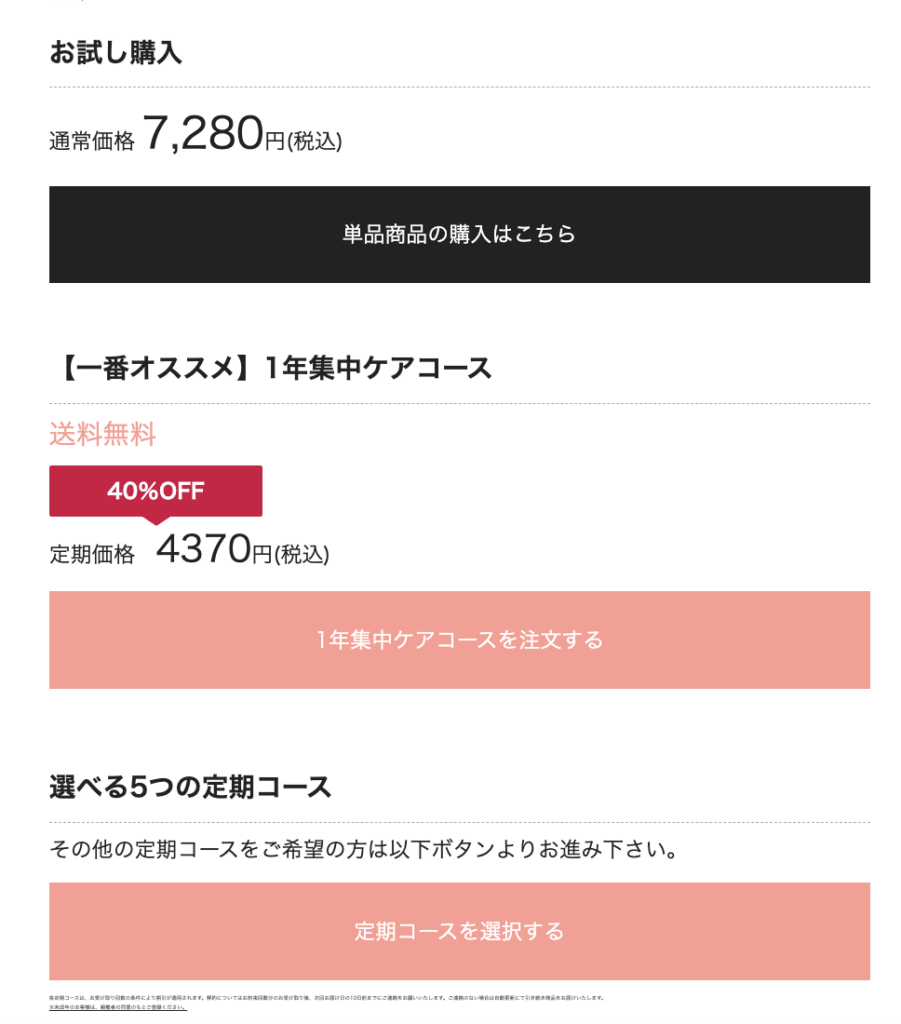Screen dimensions: 901x1024
Task: Click the 選べる5つの定期コース heading
Action: point(190,787)
